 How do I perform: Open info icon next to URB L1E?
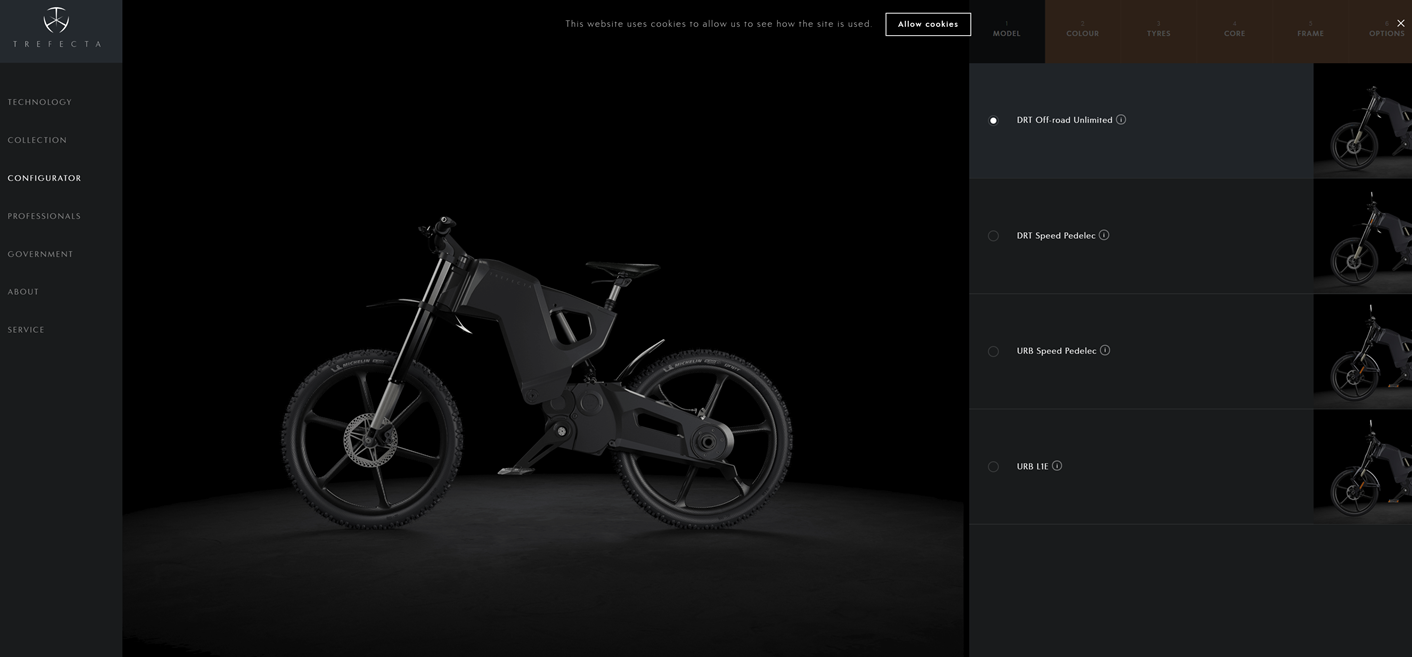(x=1057, y=466)
